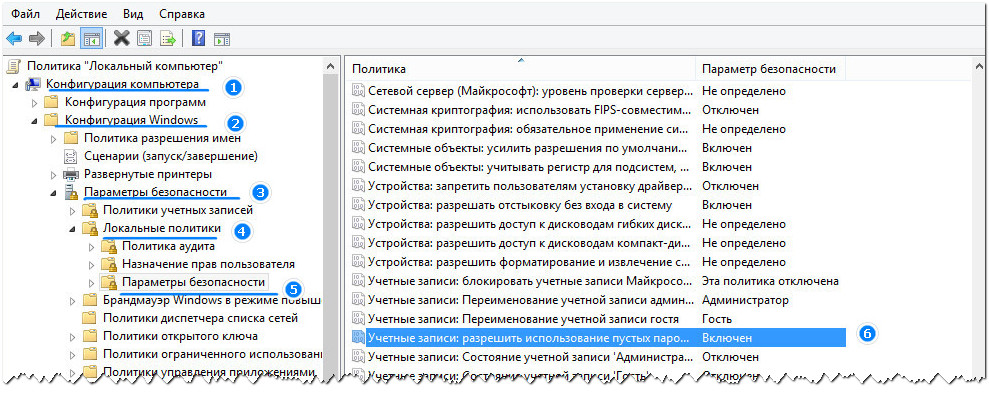Collapse the Конфигурация компьютера node arrow

[15, 85]
